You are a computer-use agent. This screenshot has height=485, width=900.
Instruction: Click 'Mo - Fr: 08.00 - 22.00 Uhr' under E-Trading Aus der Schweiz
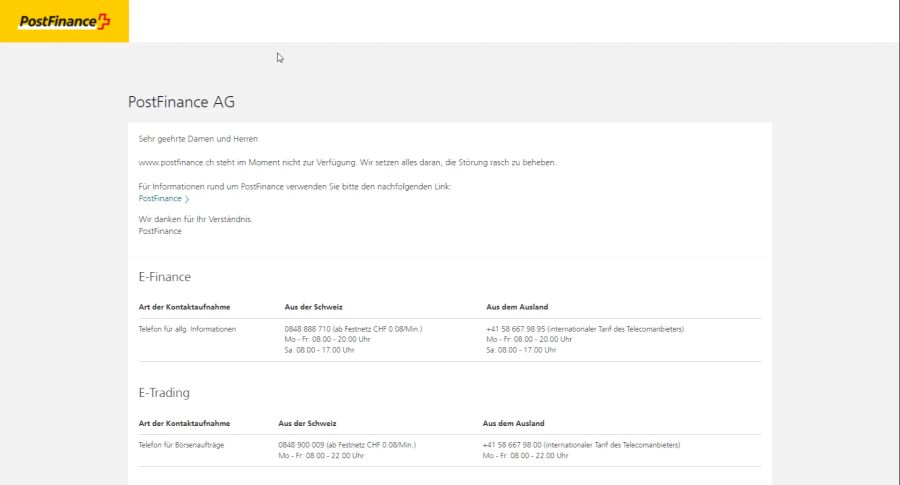pos(321,456)
